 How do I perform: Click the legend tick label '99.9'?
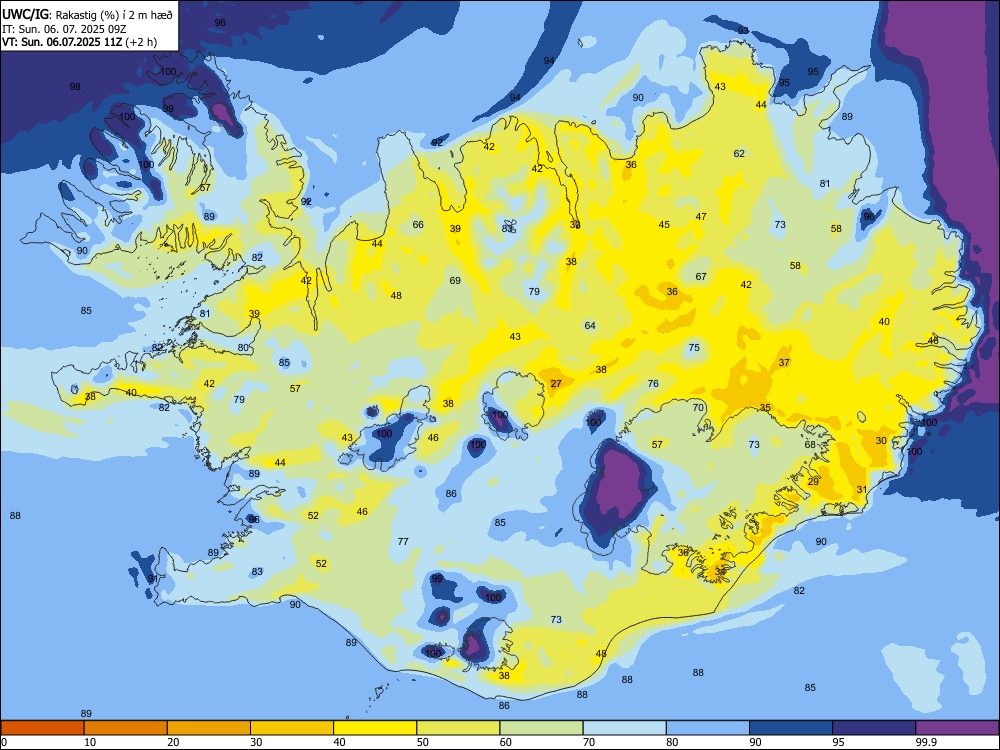926,742
